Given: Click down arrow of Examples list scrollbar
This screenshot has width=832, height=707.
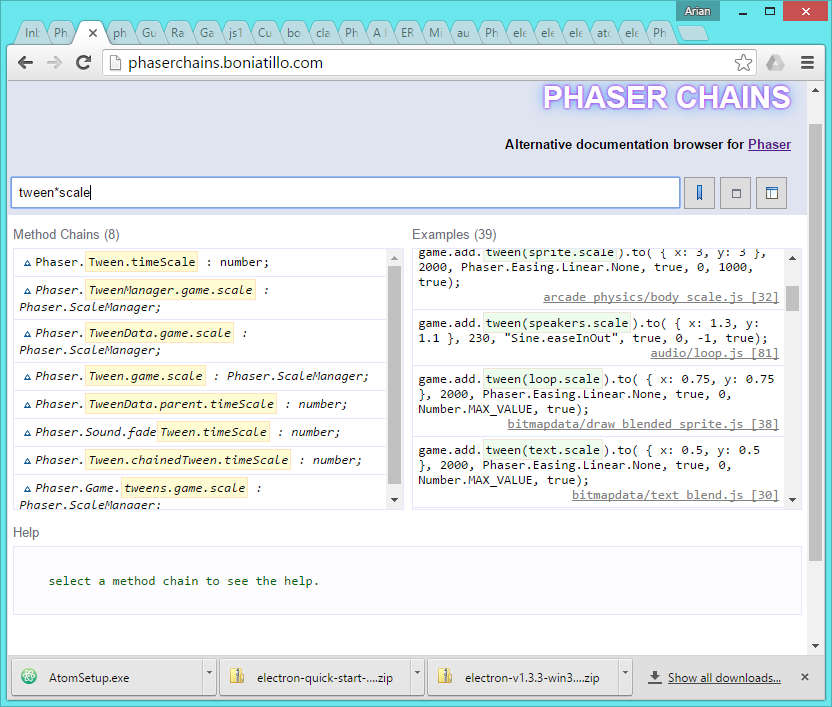Looking at the screenshot, I should (x=792, y=500).
